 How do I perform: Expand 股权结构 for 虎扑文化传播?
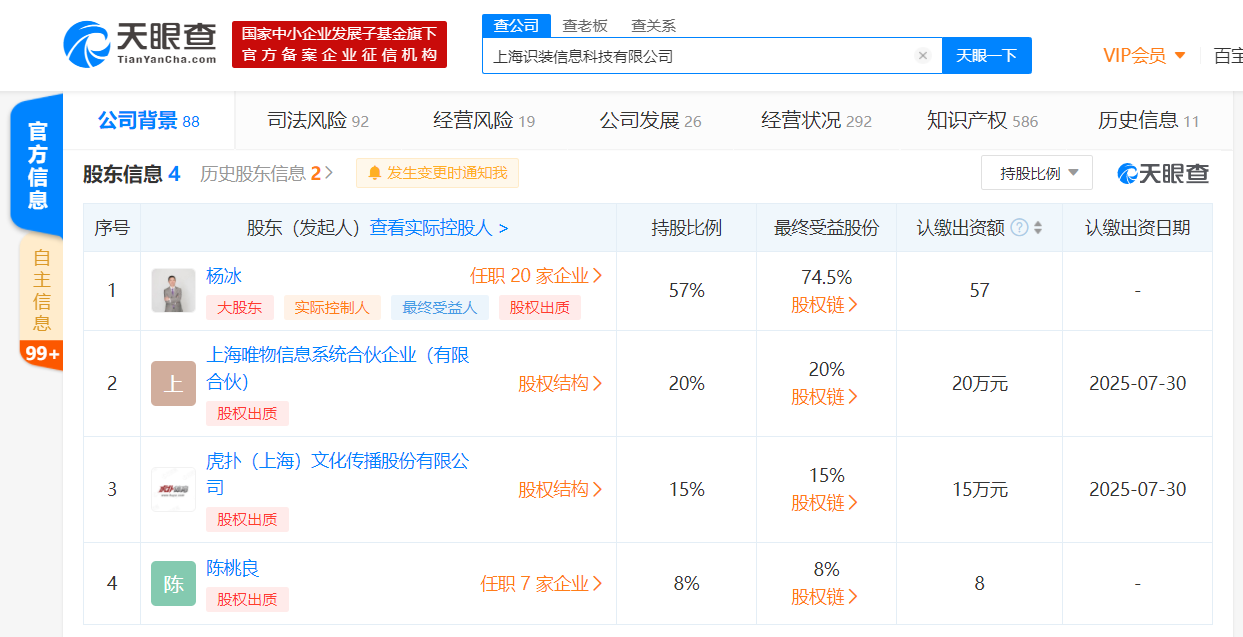(560, 489)
